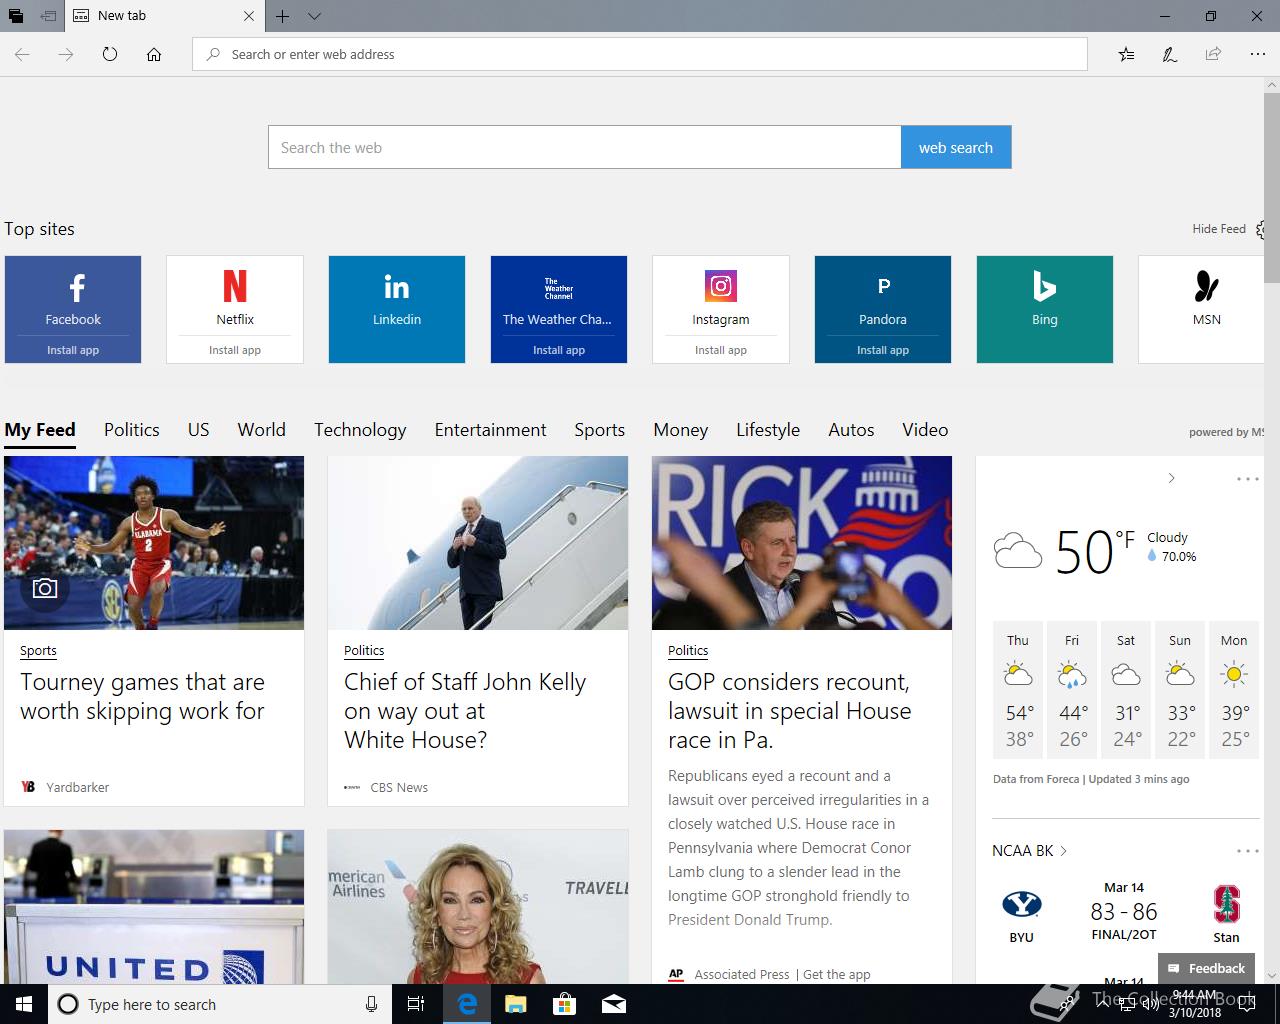Refresh the page
Screen dimensions: 1280x1024
coord(110,54)
